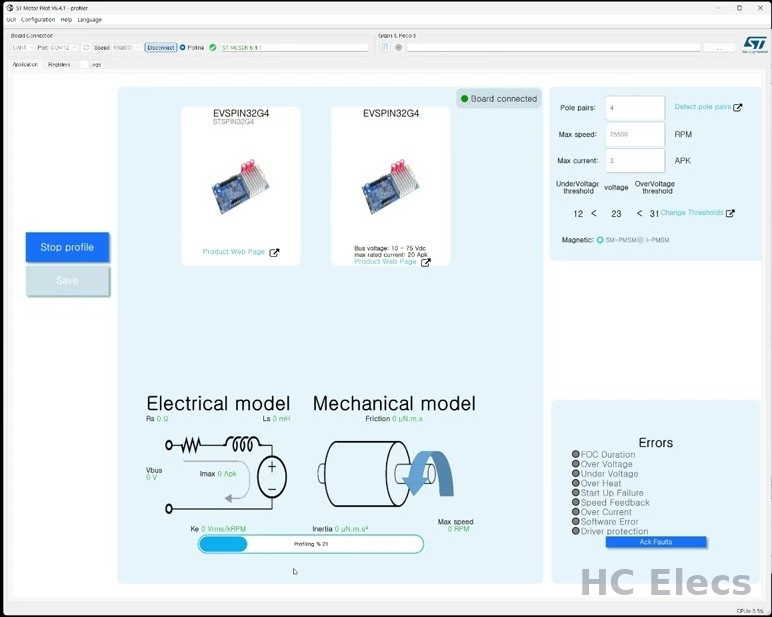Open the Configuration menu
This screenshot has width=772, height=617.
[38, 20]
